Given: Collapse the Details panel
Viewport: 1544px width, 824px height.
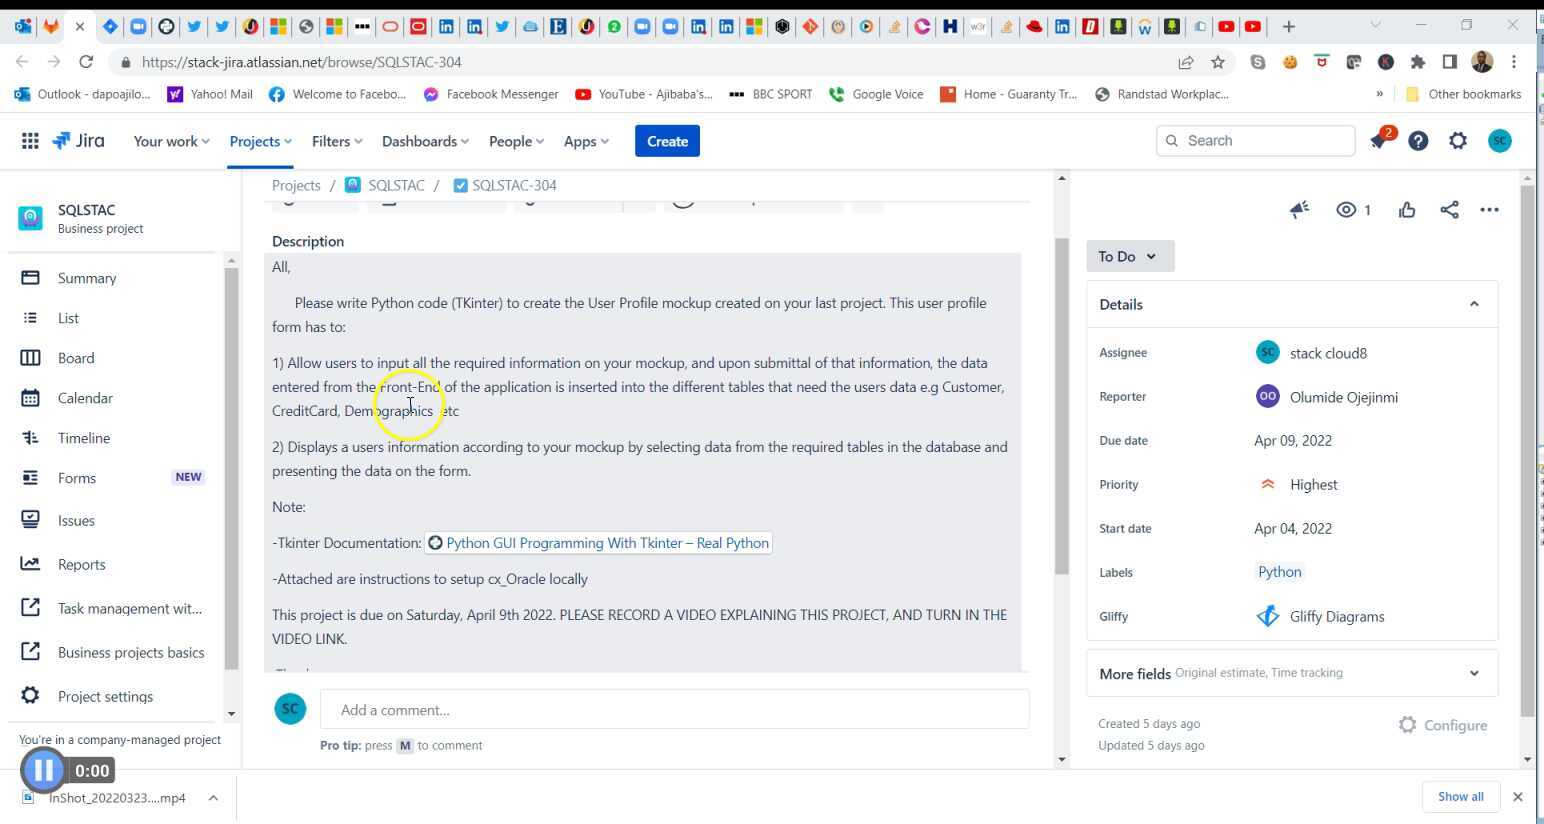Looking at the screenshot, I should click(1473, 304).
